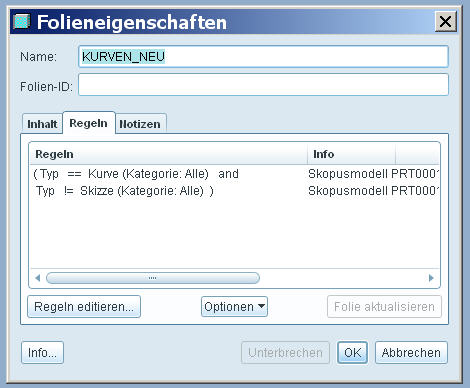Image resolution: width=470 pixels, height=388 pixels.
Task: Open the Regeln editieren dialog
Action: click(84, 307)
